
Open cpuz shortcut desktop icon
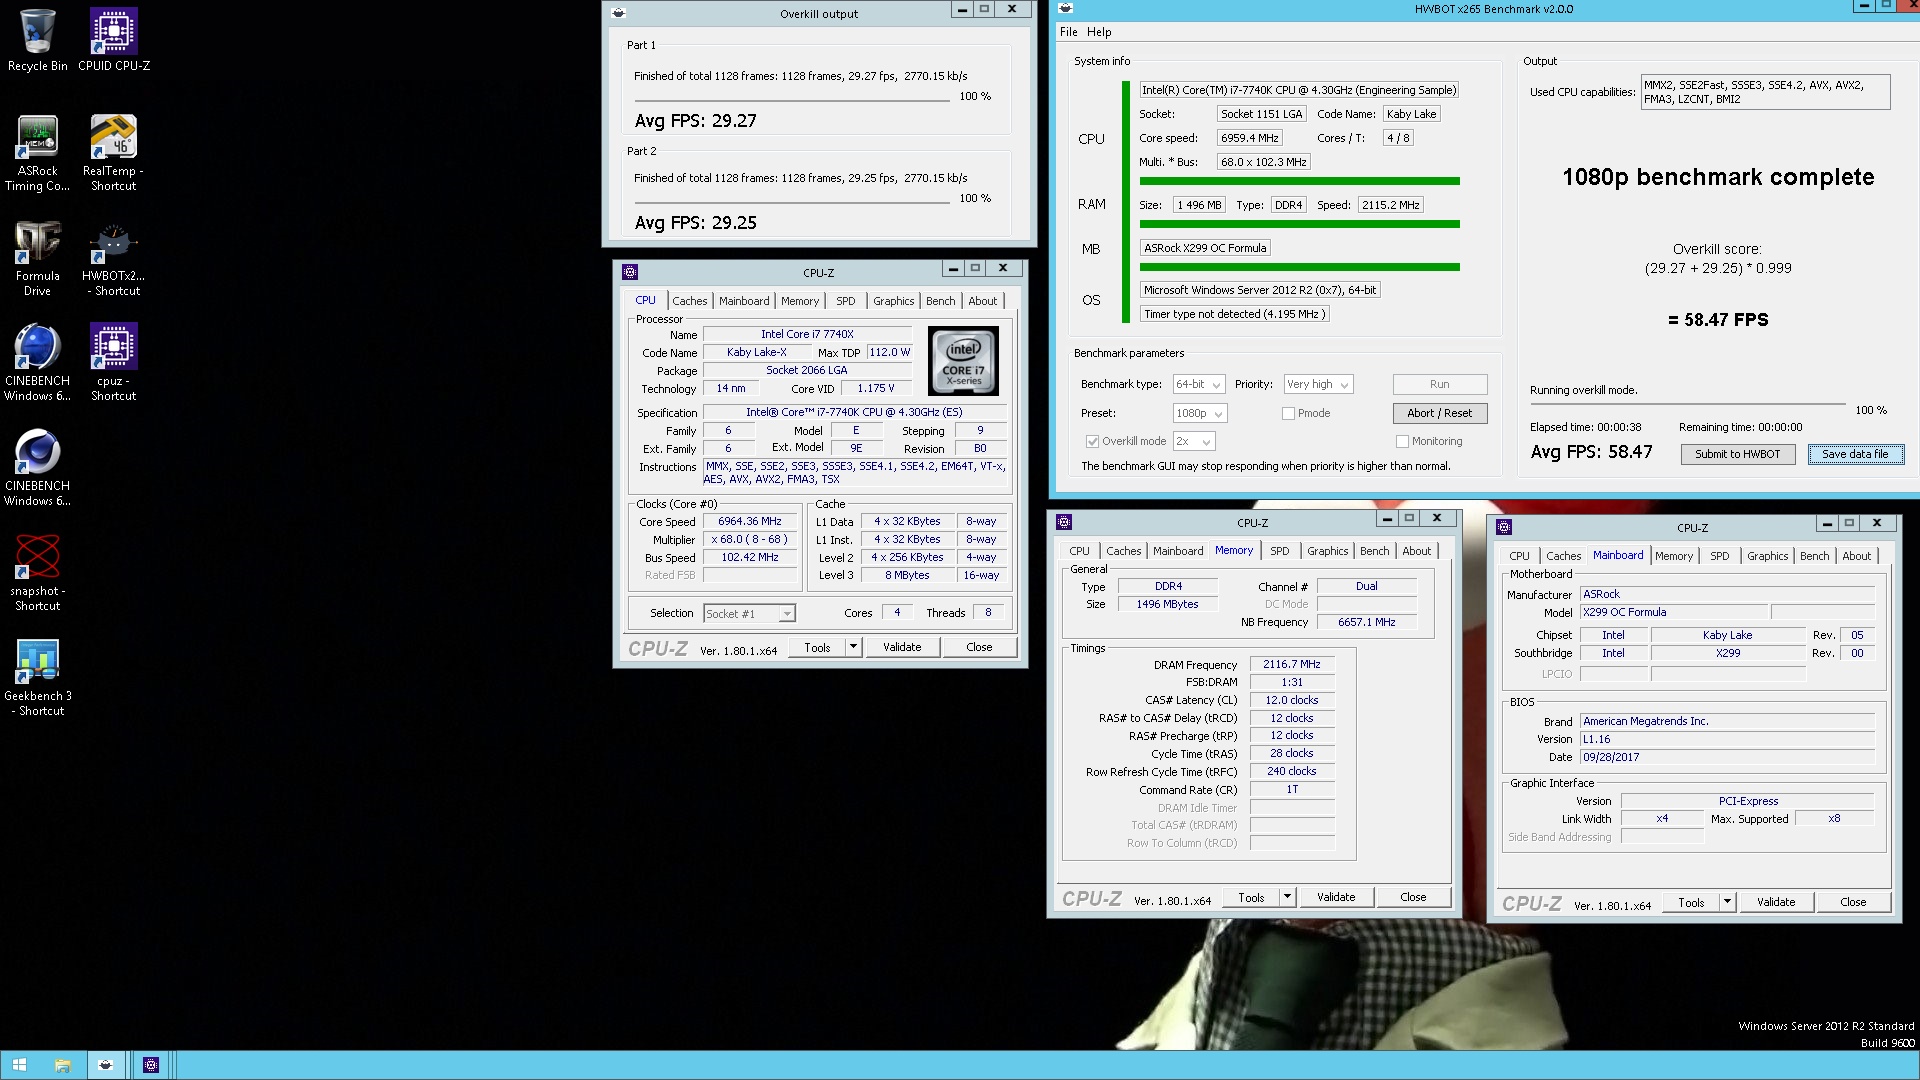pyautogui.click(x=113, y=363)
